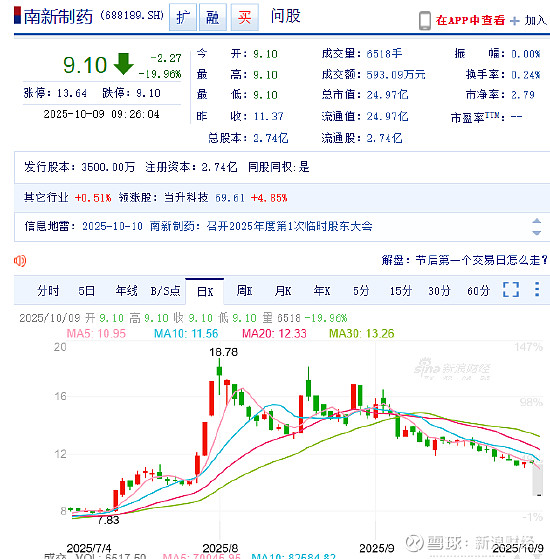Open the 解盘 节后第一个交易日怎么走 link
The image size is (550, 559).
(464, 260)
